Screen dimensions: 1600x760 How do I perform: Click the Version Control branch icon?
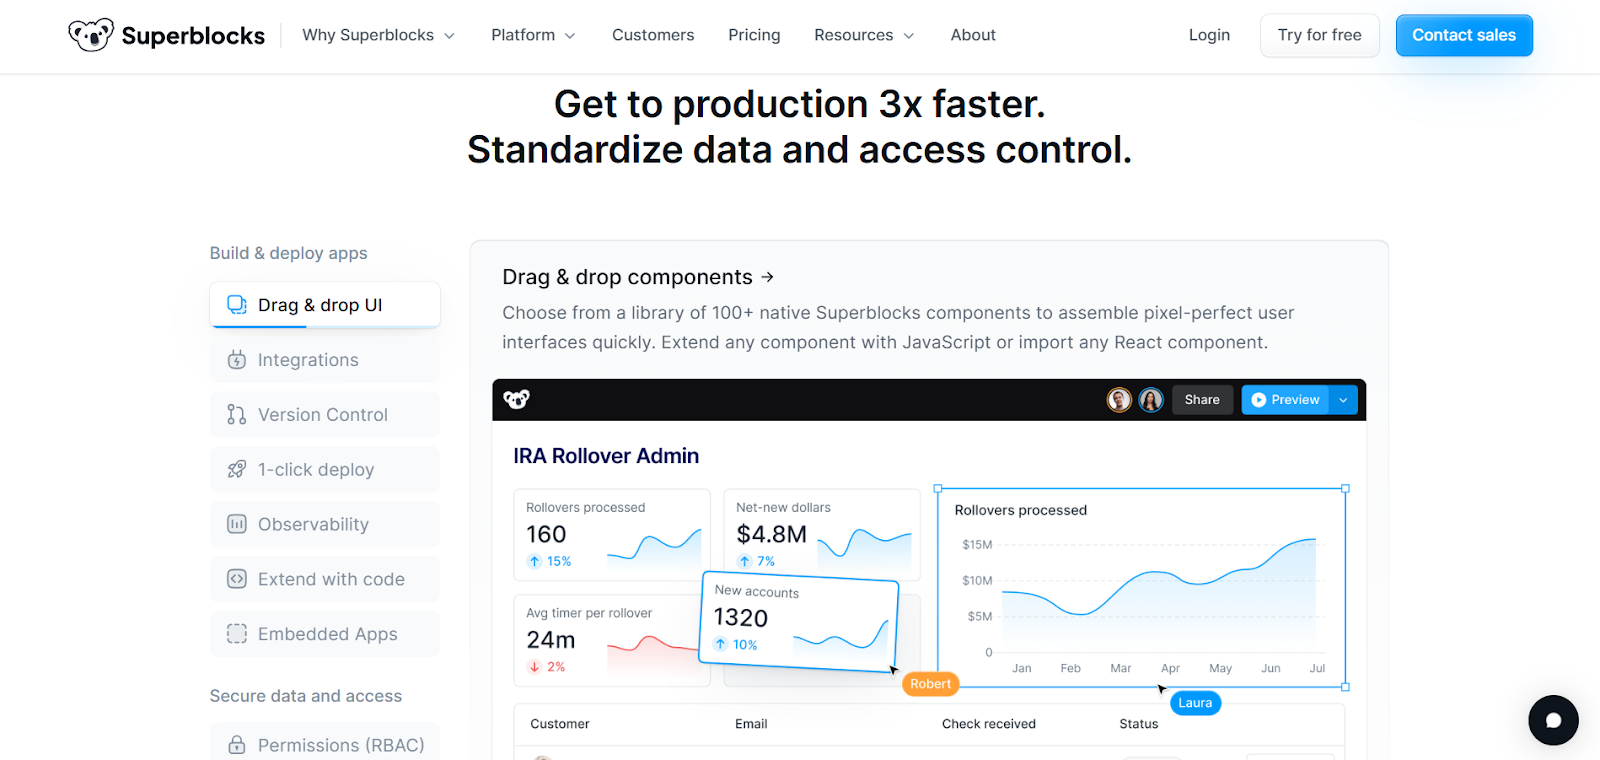237,415
